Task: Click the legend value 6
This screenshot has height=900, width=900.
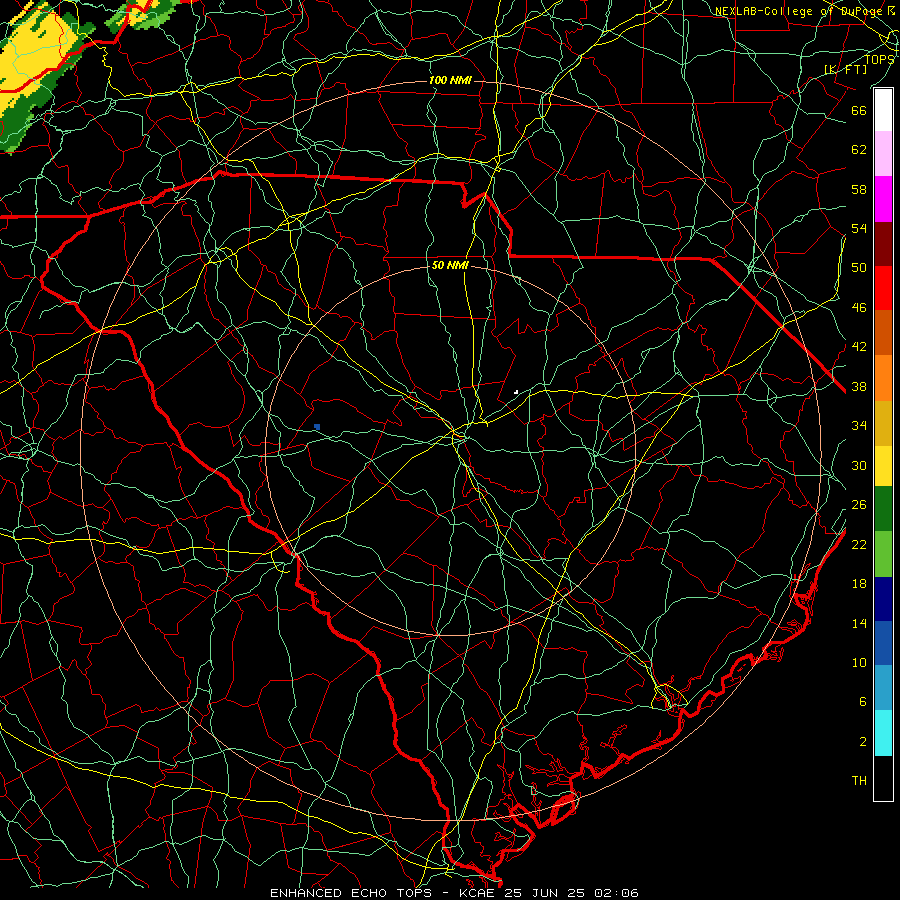Action: click(862, 701)
